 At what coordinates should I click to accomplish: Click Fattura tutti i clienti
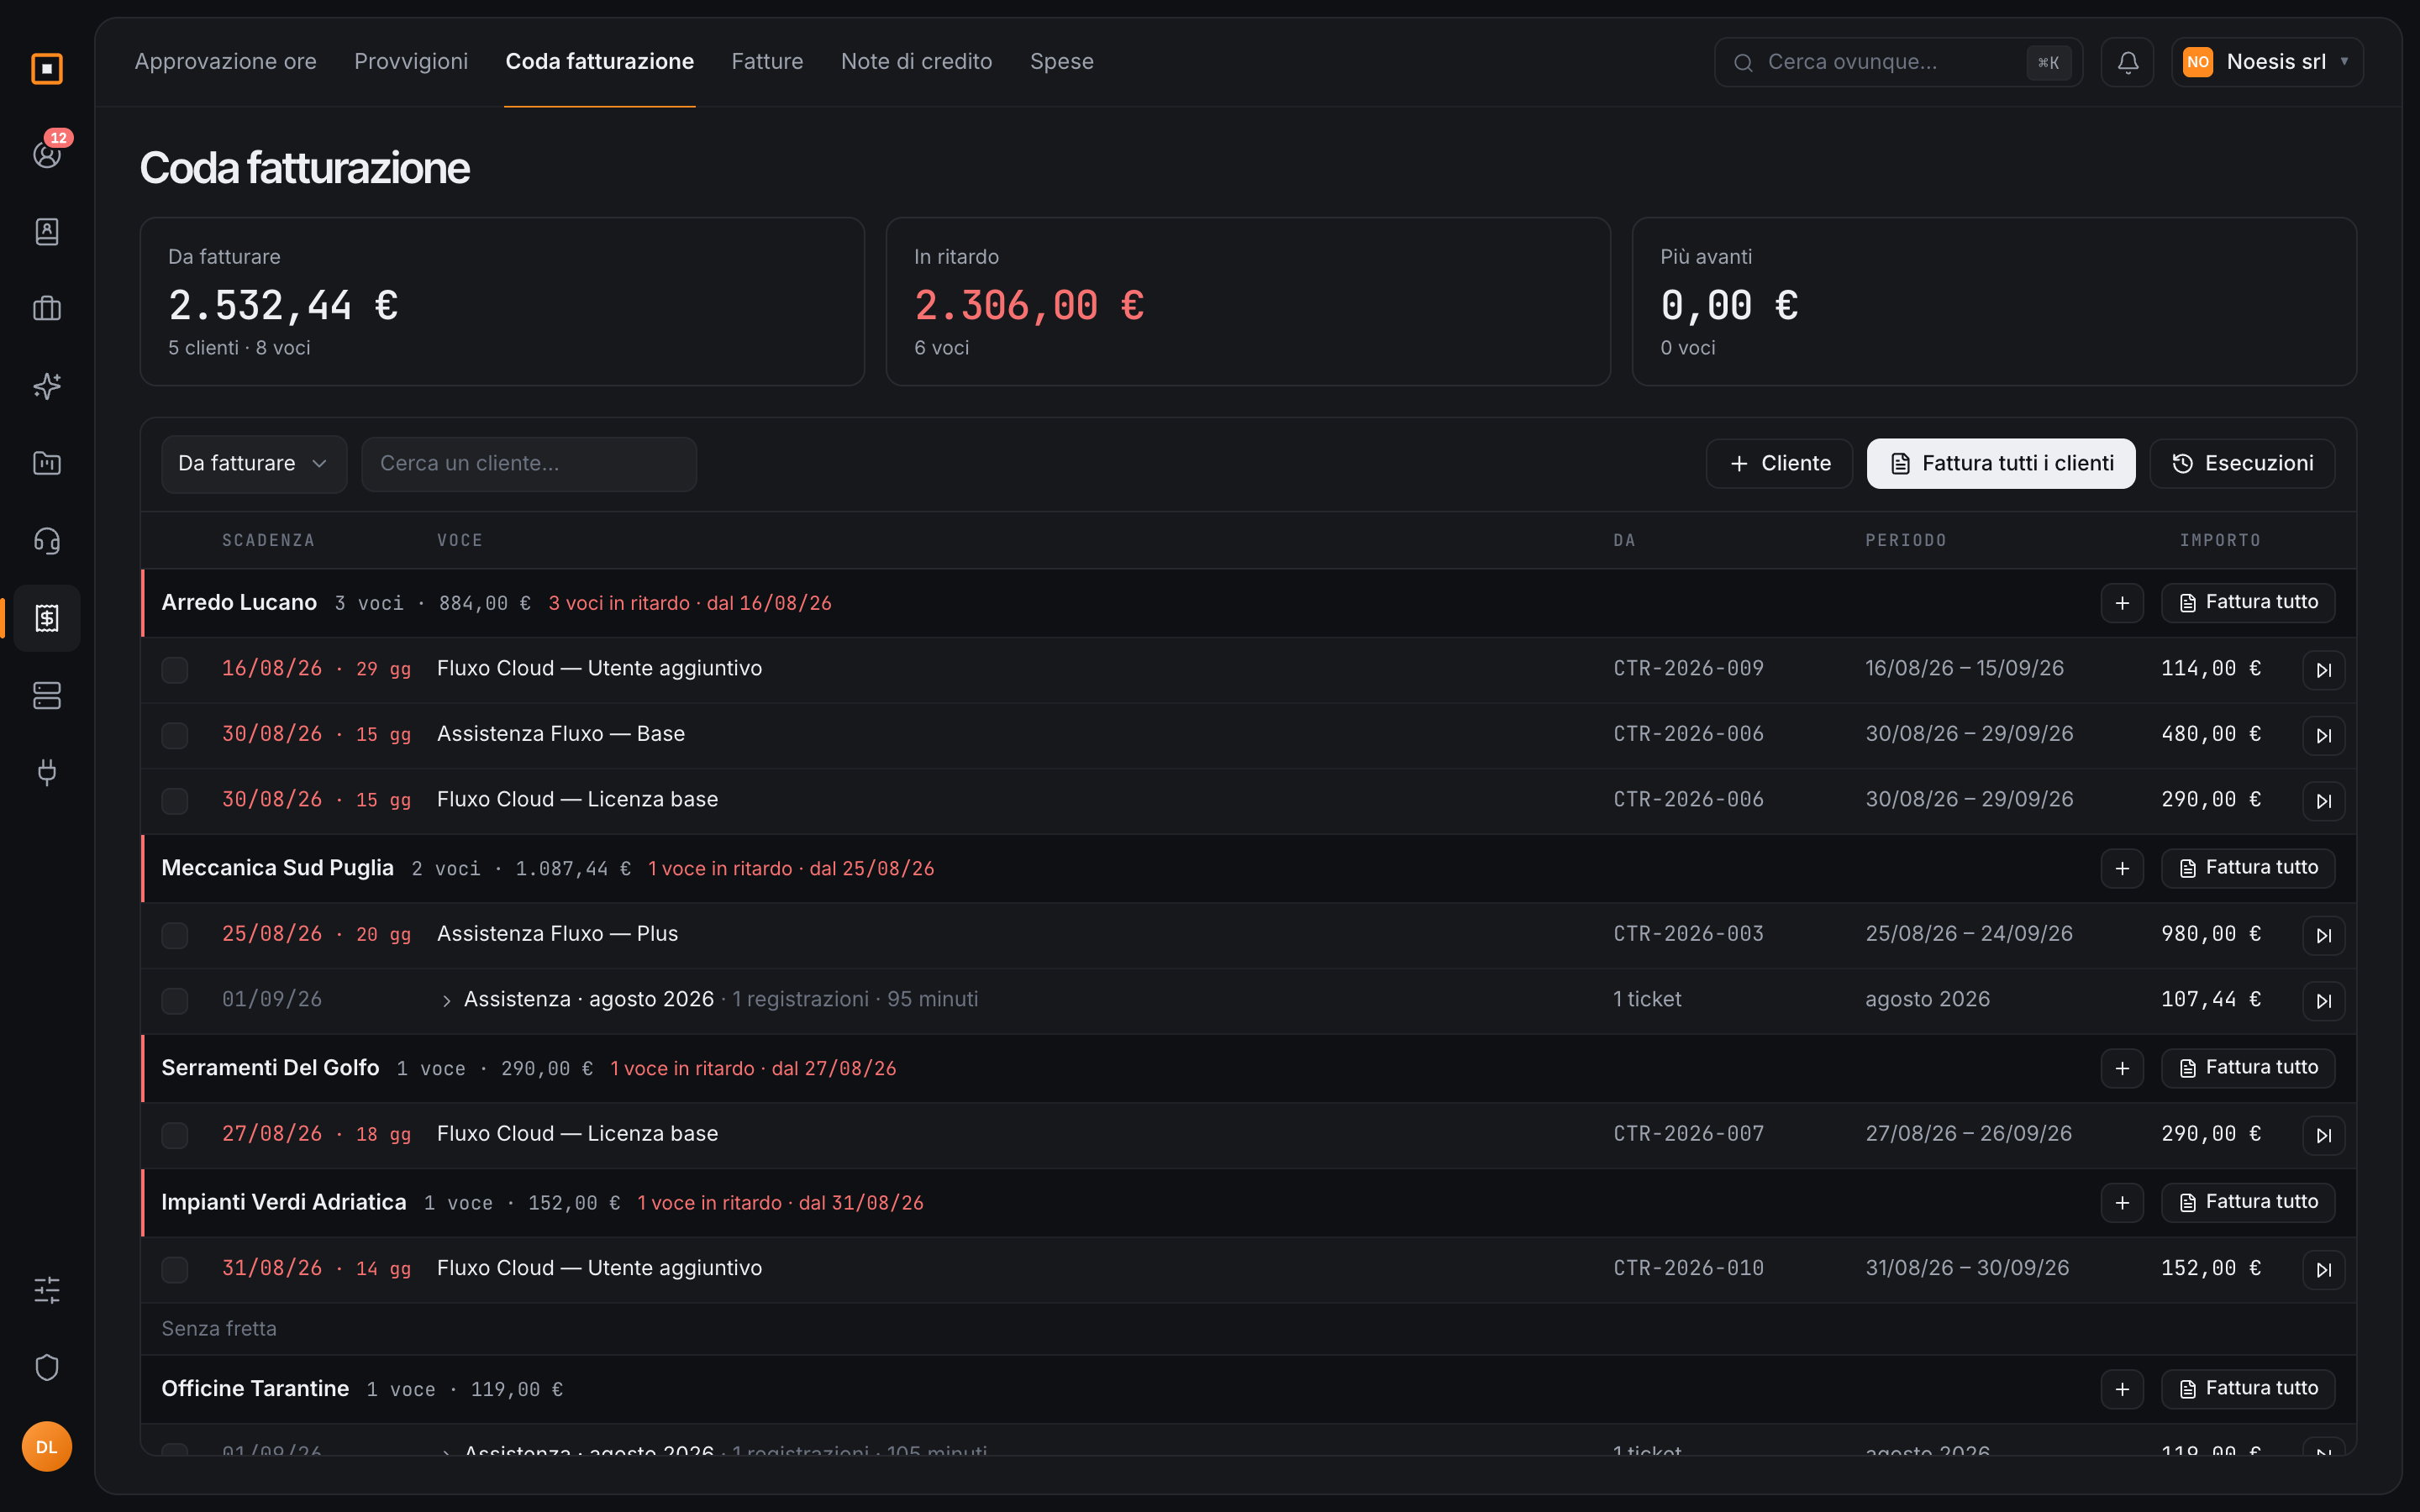point(2001,464)
